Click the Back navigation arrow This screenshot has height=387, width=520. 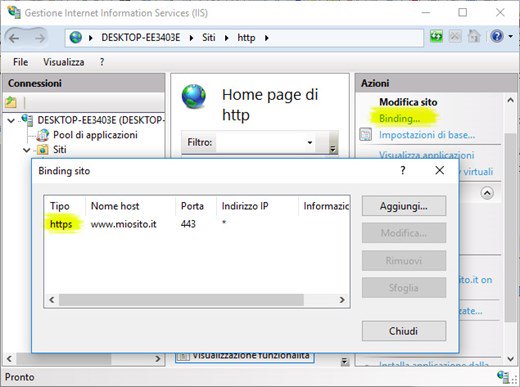pos(14,38)
